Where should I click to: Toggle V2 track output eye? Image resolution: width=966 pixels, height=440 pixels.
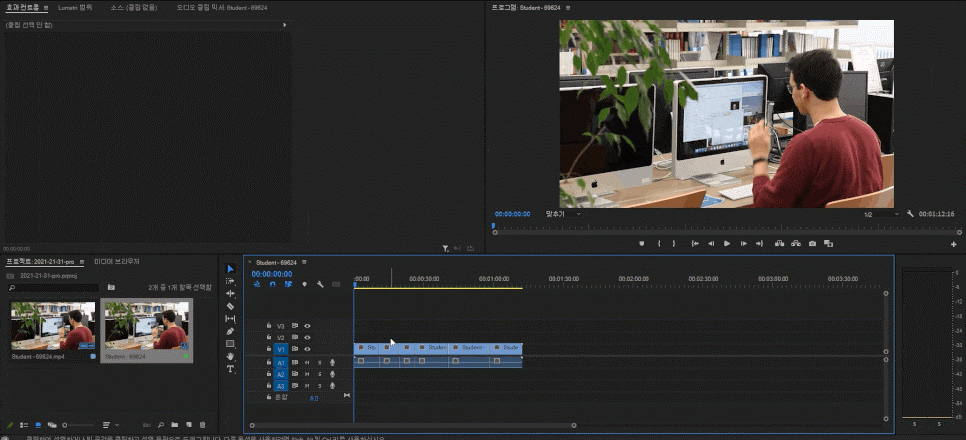(x=307, y=338)
